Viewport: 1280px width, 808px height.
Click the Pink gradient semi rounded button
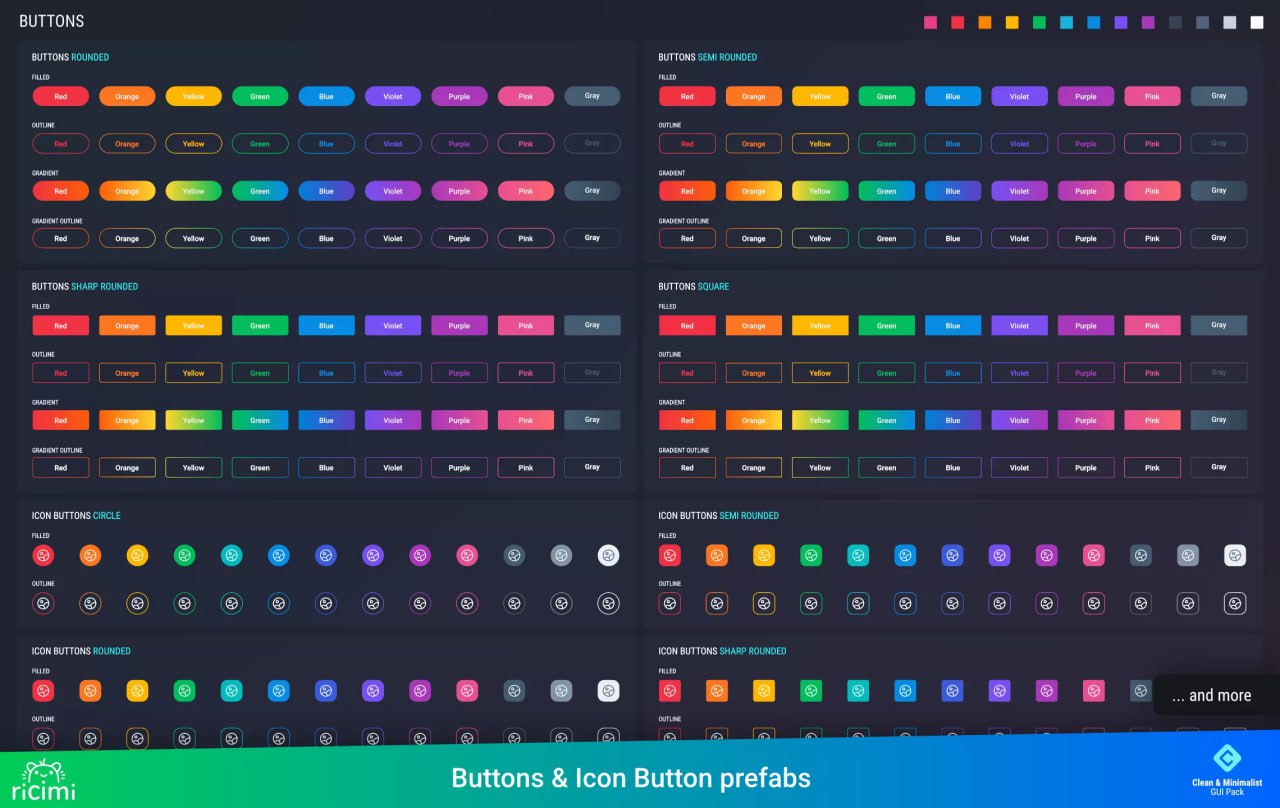(1152, 190)
